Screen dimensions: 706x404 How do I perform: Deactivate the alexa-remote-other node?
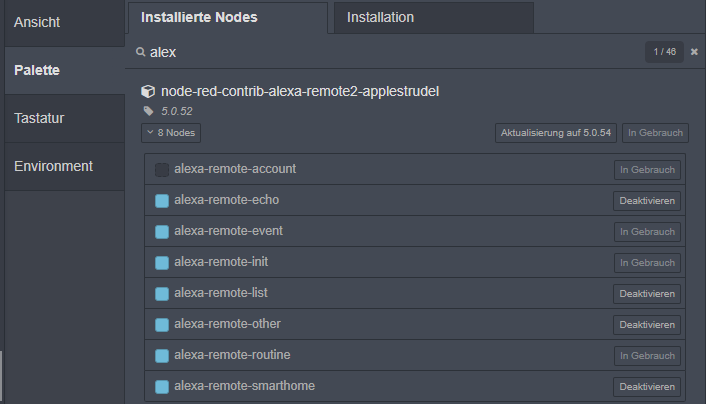[647, 325]
